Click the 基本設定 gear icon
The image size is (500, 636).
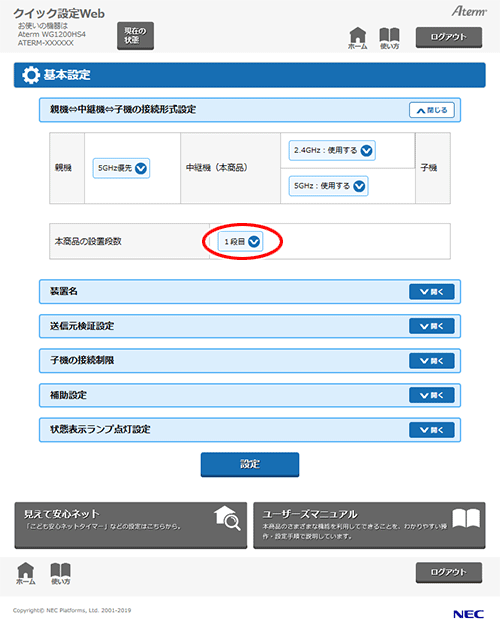point(31,75)
